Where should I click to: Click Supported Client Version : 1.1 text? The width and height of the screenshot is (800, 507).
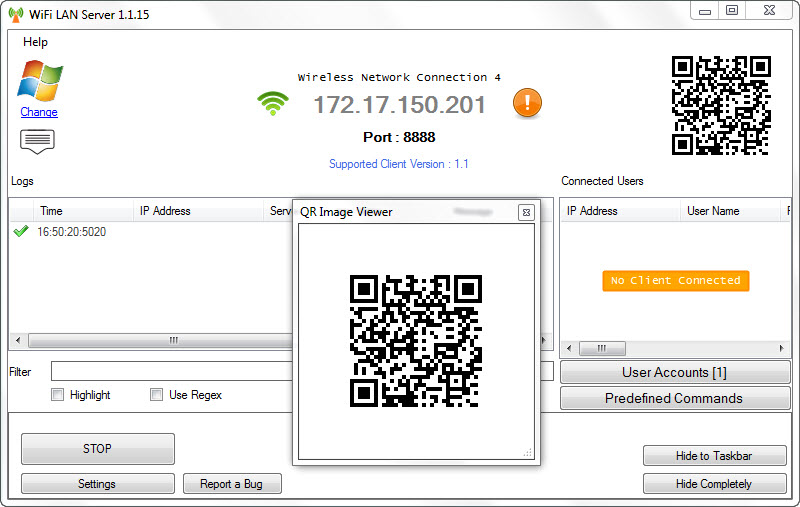398,164
